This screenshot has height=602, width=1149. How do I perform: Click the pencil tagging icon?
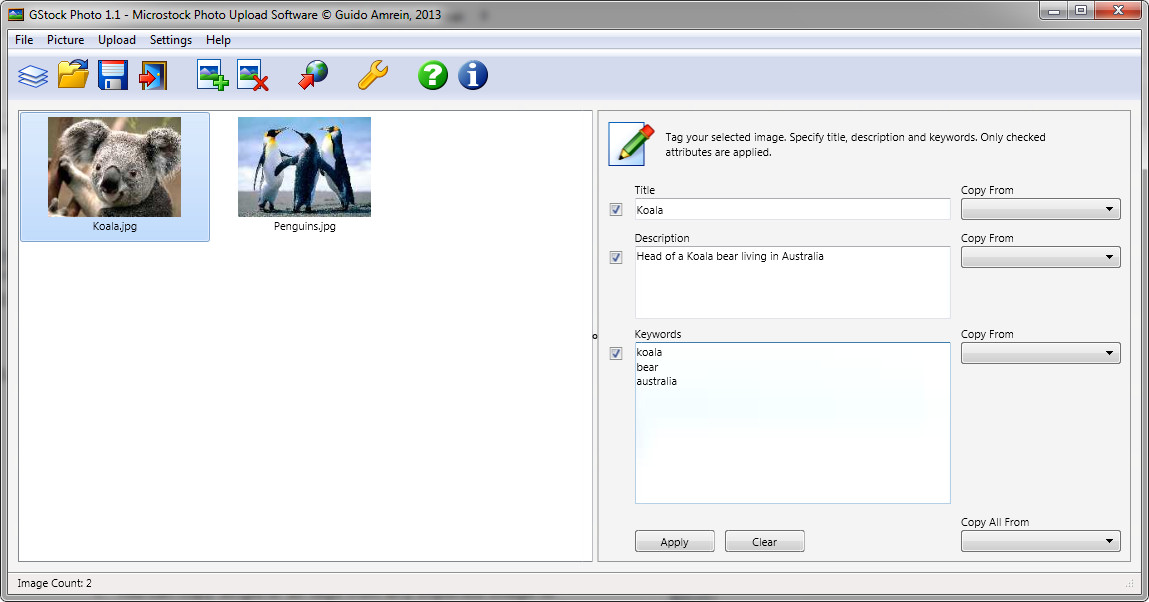coord(632,144)
